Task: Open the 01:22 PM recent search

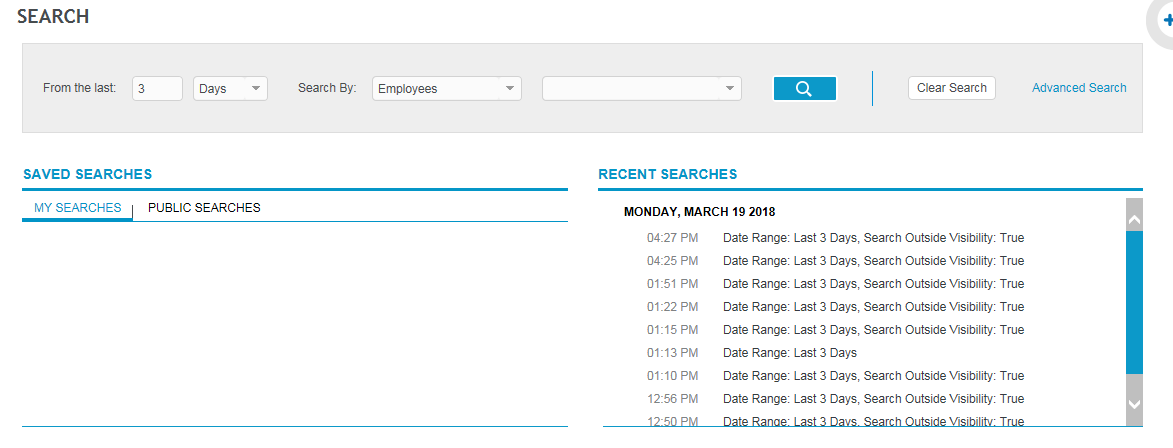Action: (873, 307)
